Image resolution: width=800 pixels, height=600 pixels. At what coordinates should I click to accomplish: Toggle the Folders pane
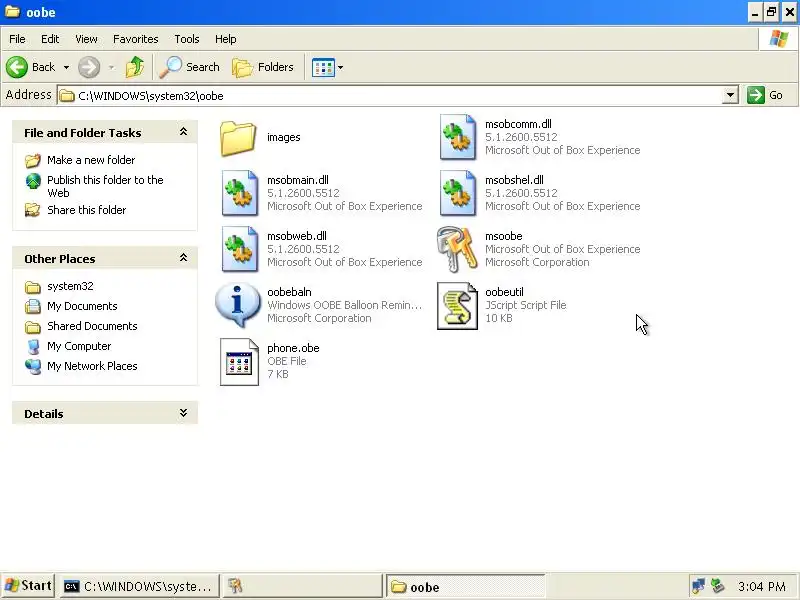click(x=263, y=67)
